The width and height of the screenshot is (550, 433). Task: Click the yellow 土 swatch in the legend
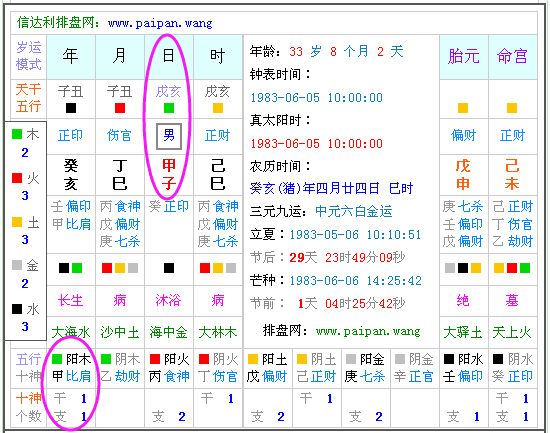(x=17, y=222)
